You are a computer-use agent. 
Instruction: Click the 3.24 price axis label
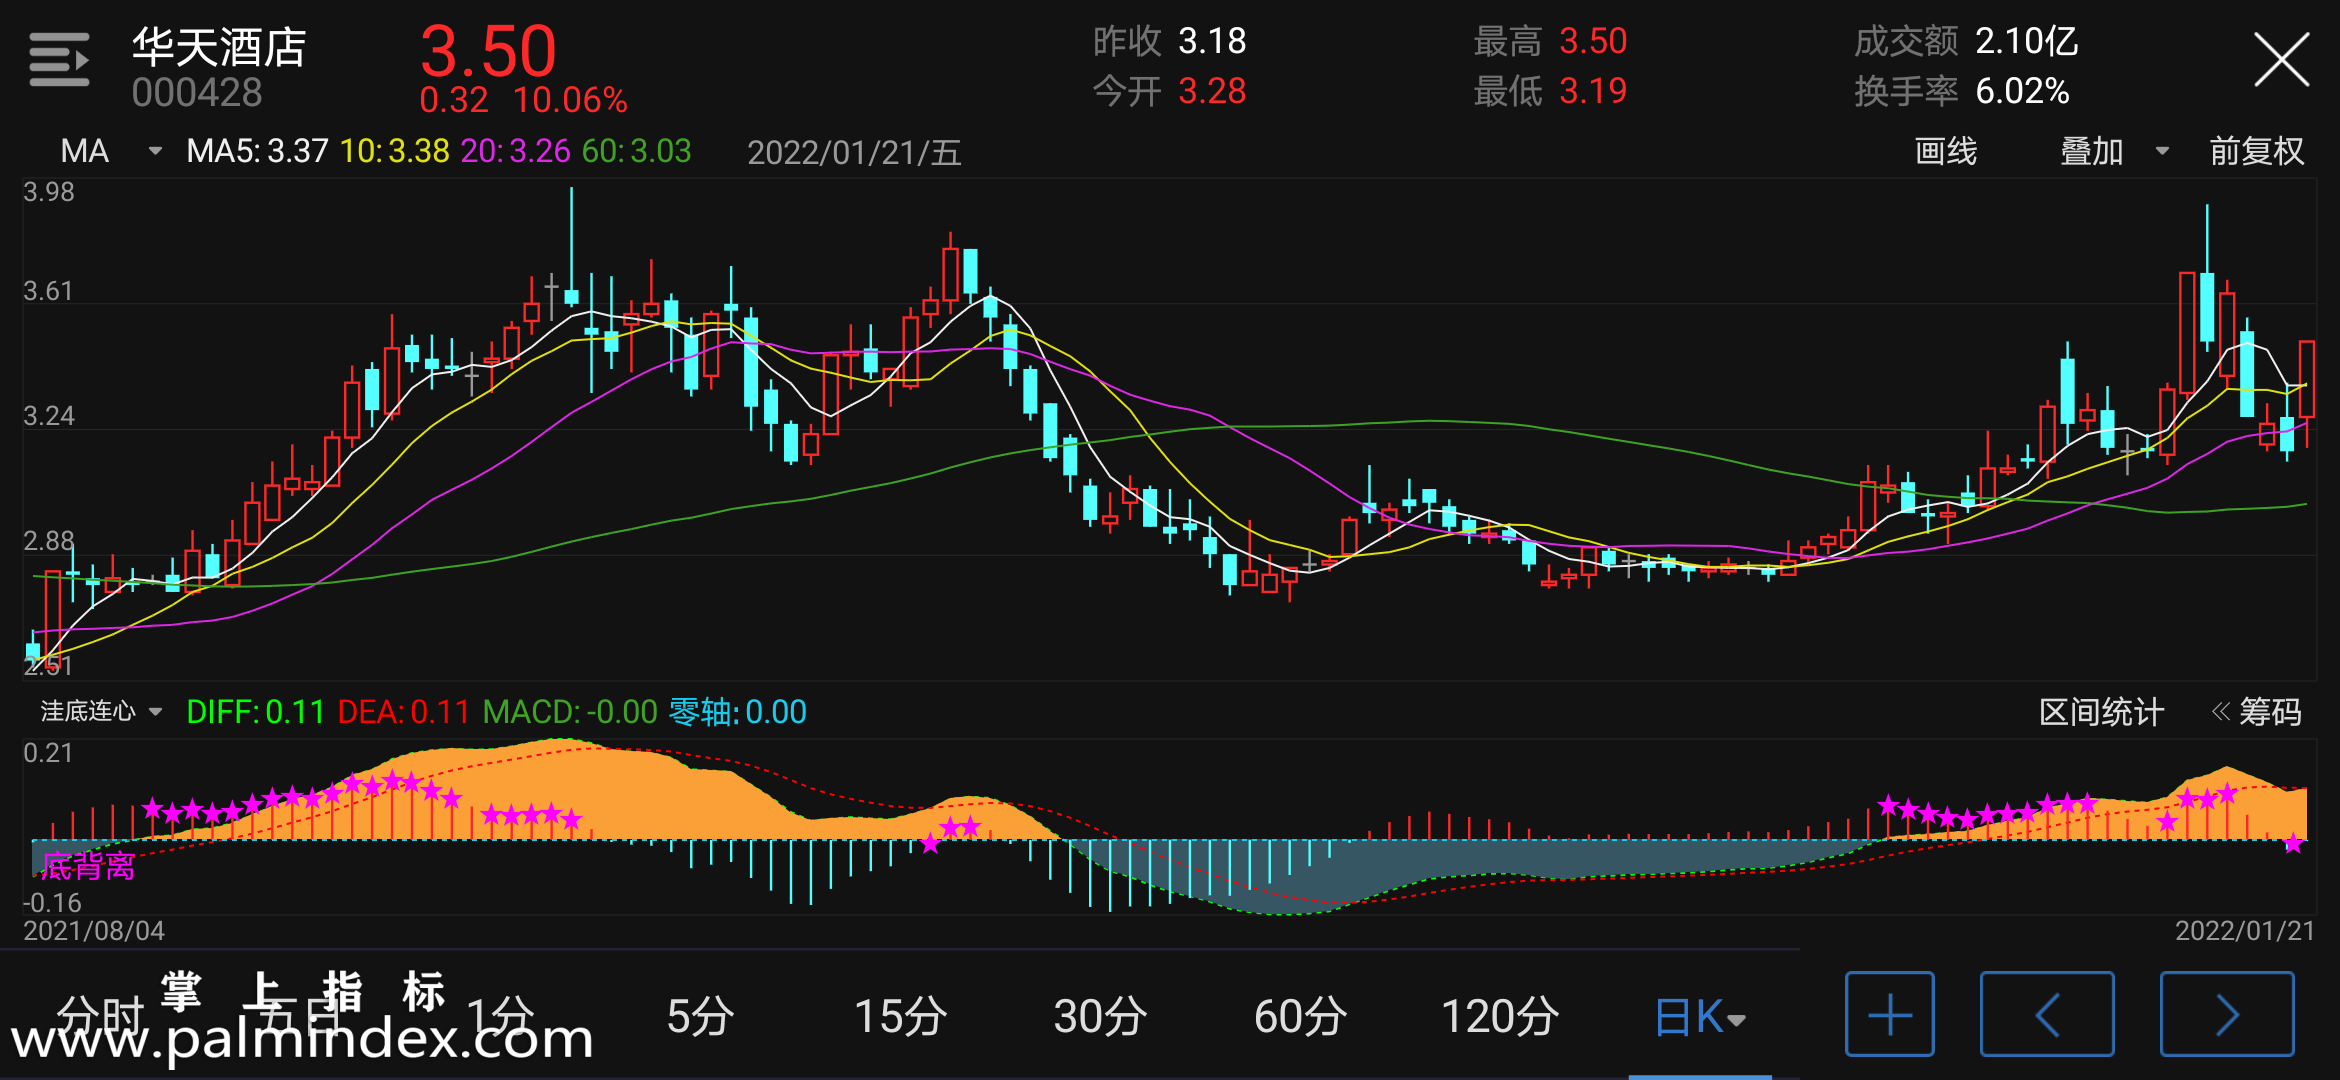(x=49, y=416)
